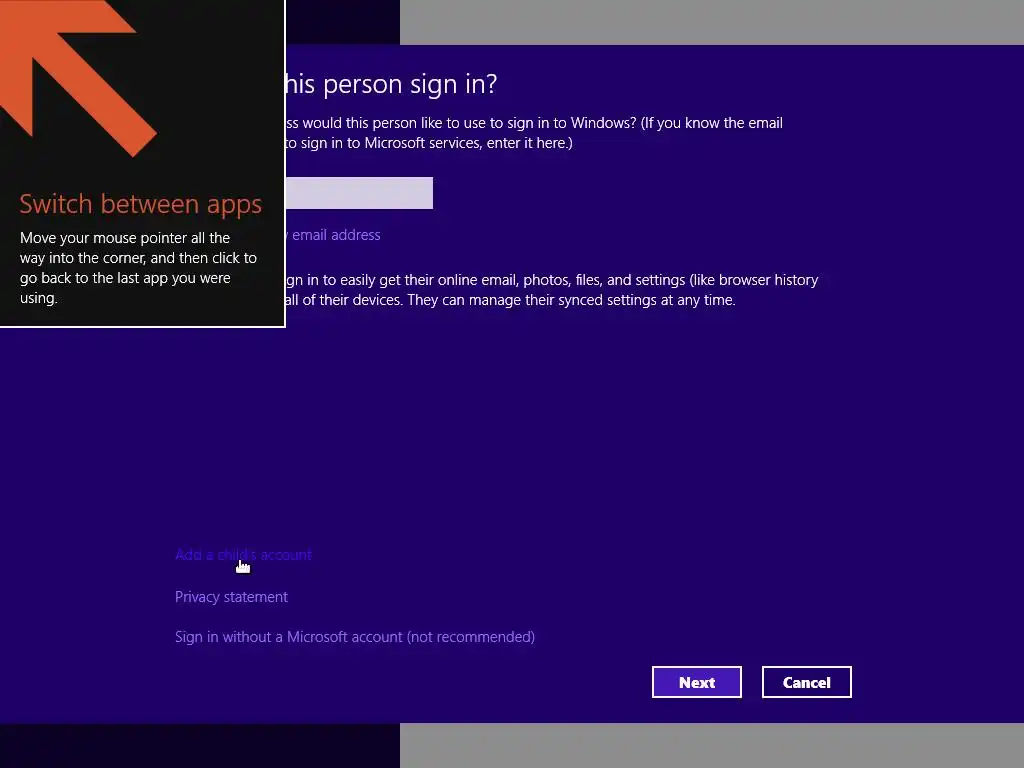Click the text mentioning 'sign in to Windows?'
1024x768 pixels.
tap(534, 133)
